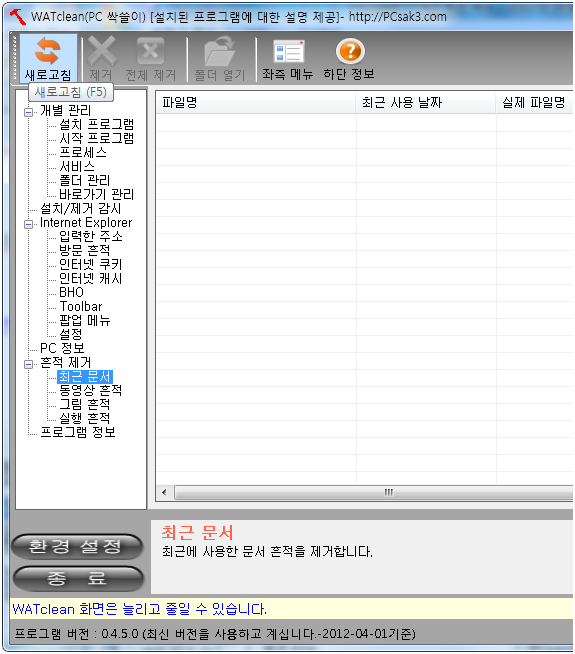The image size is (575, 654).
Task: Toggle the 좌측 메뉴 left menu icon
Action: (288, 51)
